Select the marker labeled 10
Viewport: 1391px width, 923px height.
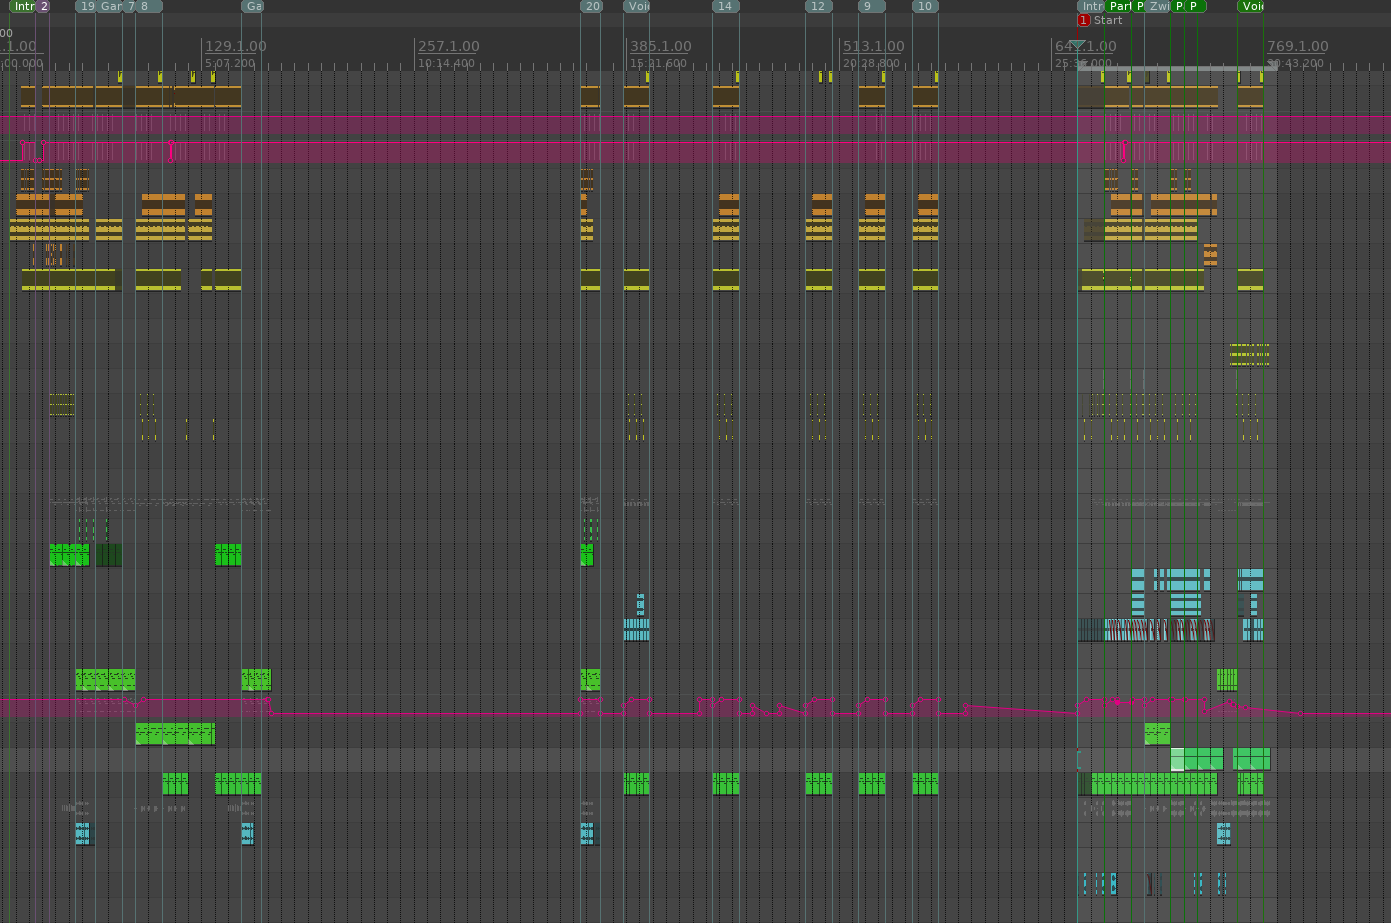pos(925,6)
